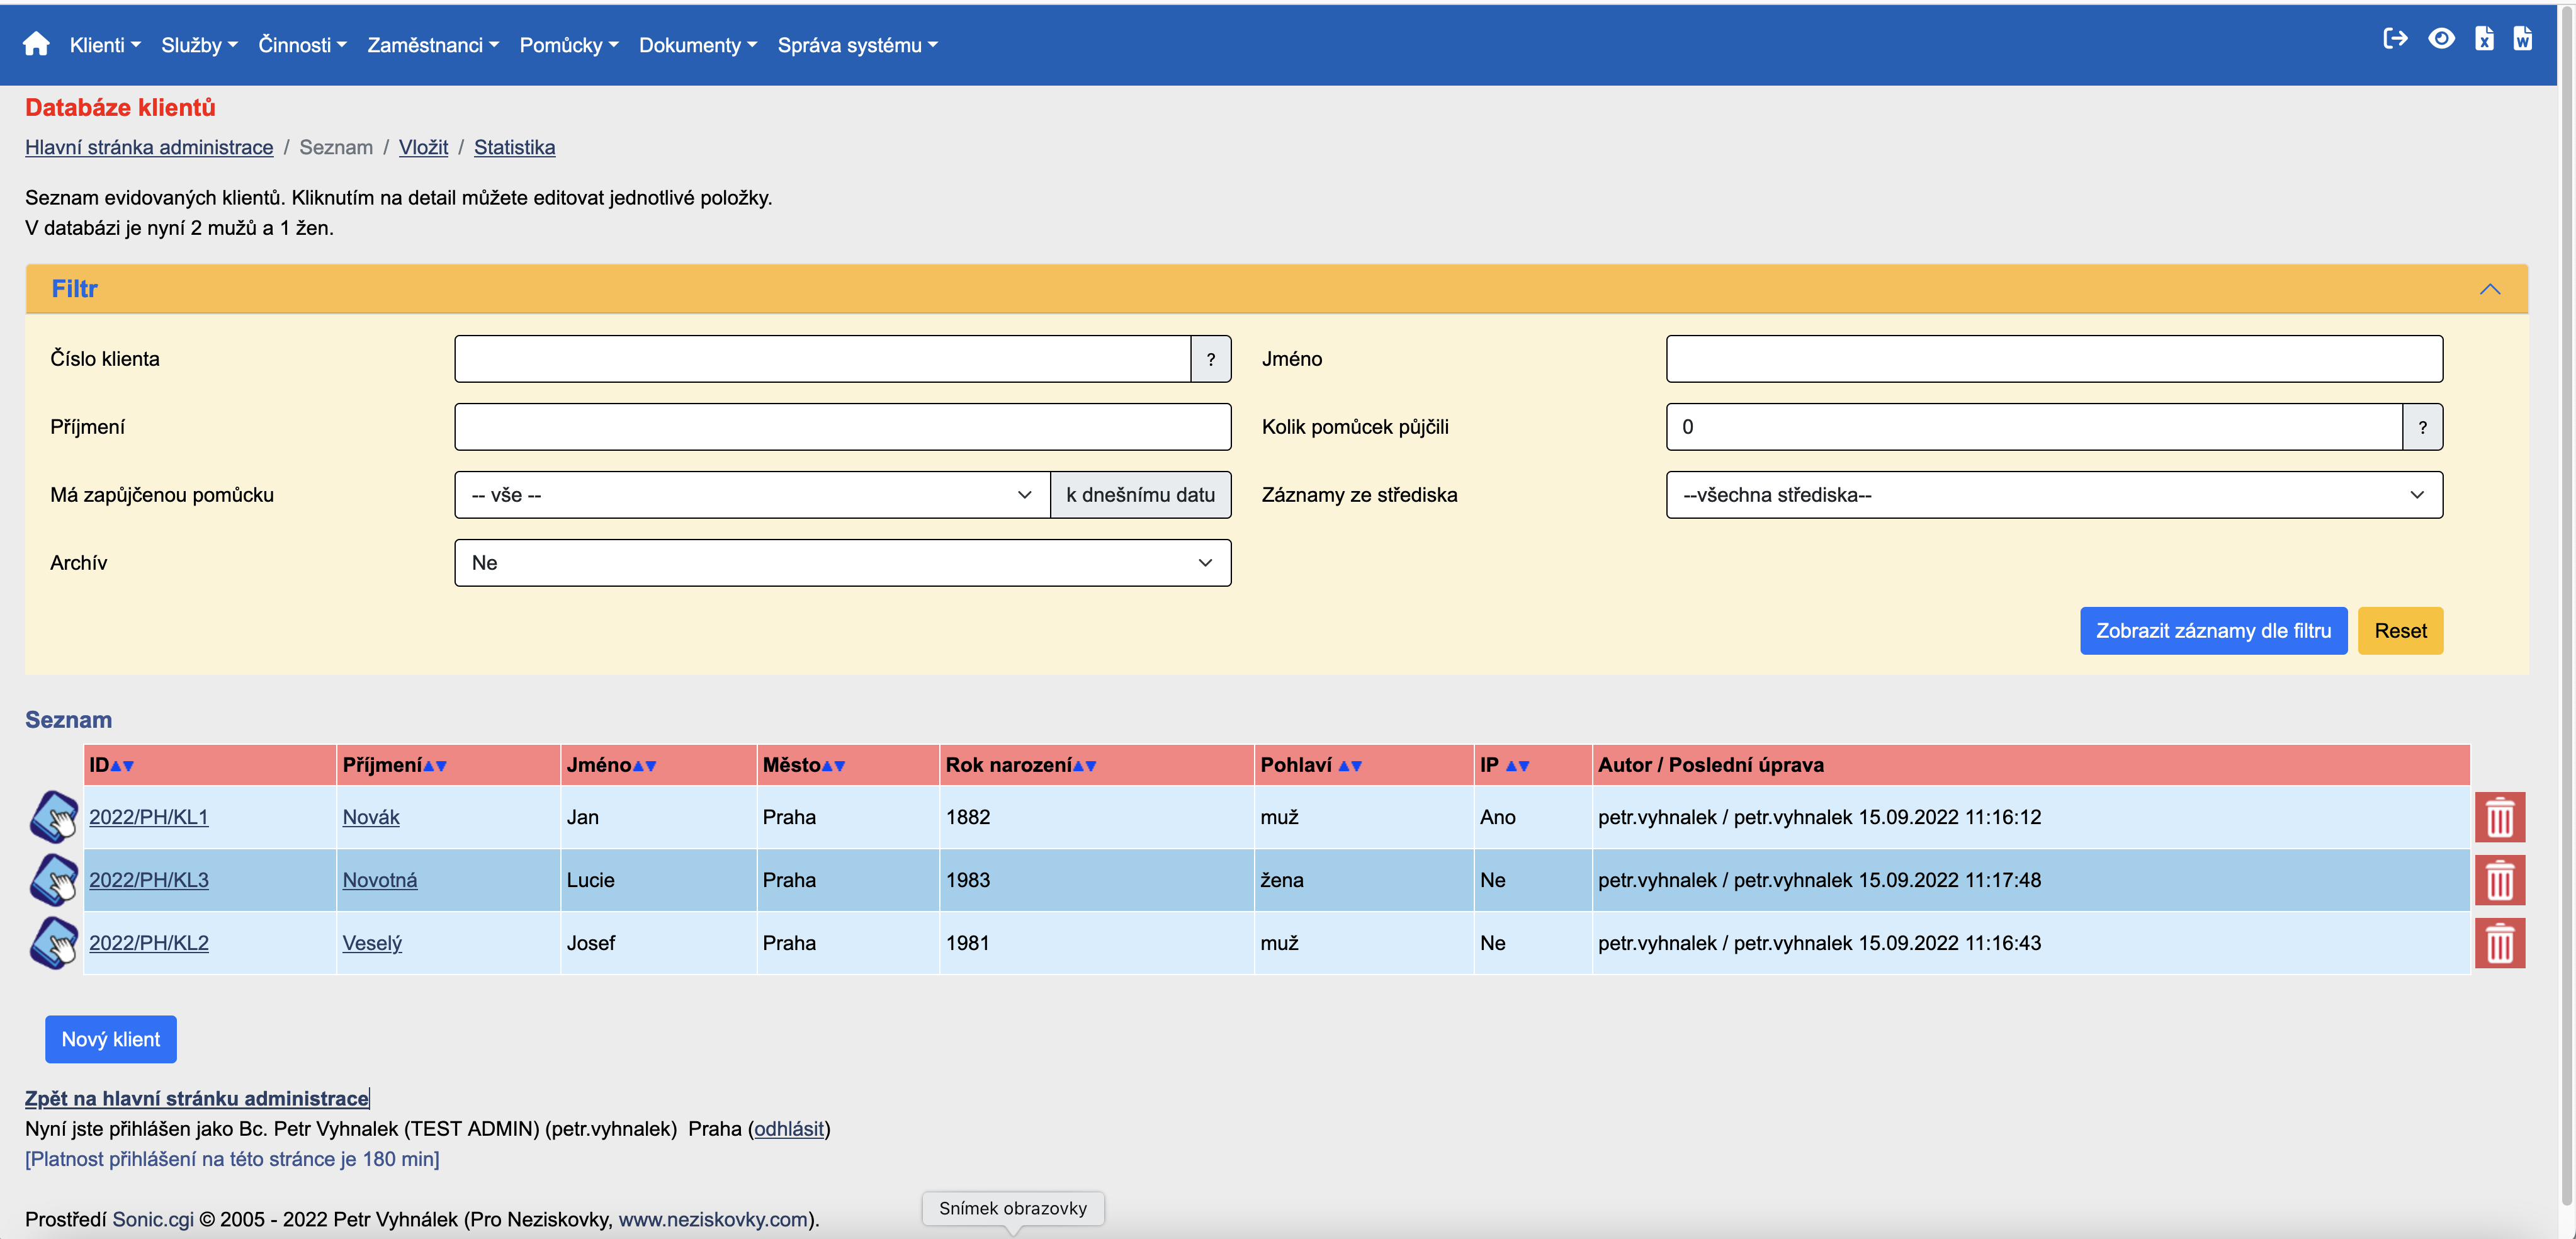
Task: Open Má zapůjčenou pomůcku dropdown
Action: tap(751, 495)
